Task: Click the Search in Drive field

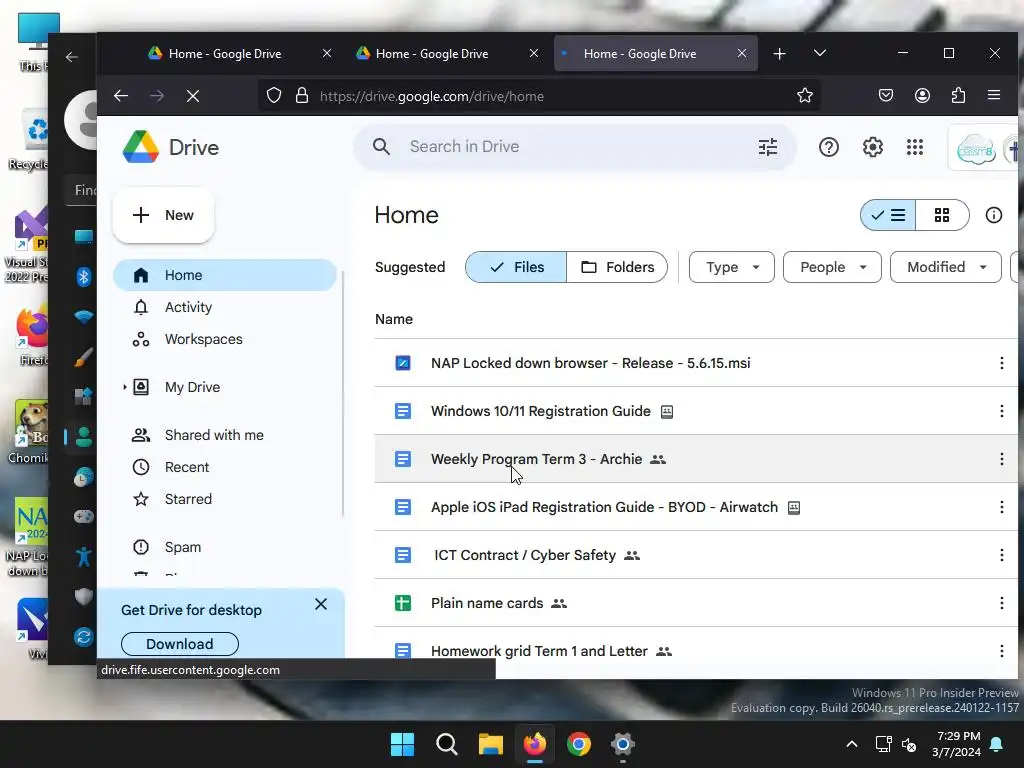Action: click(x=575, y=147)
